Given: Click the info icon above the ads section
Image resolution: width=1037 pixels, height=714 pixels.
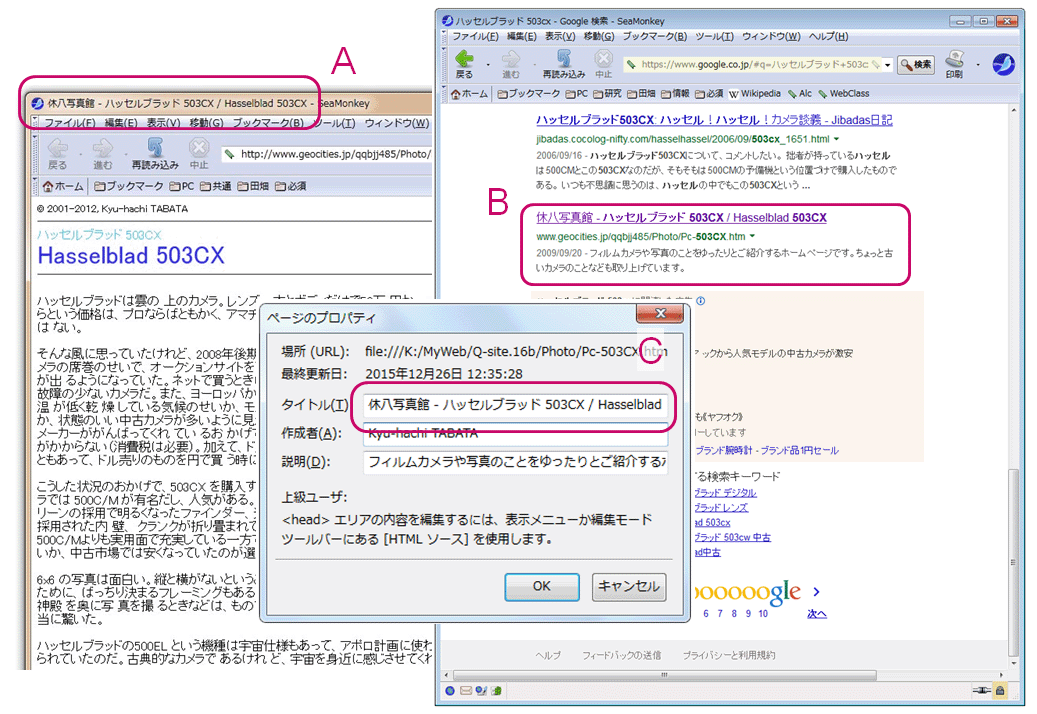Looking at the screenshot, I should pos(700,301).
